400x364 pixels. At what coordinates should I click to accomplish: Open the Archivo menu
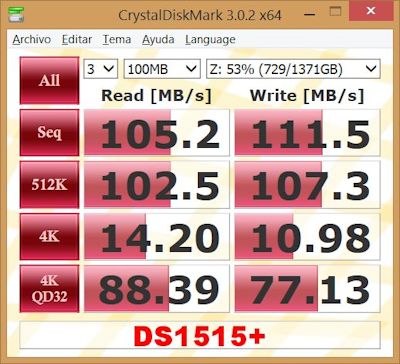tap(32, 40)
